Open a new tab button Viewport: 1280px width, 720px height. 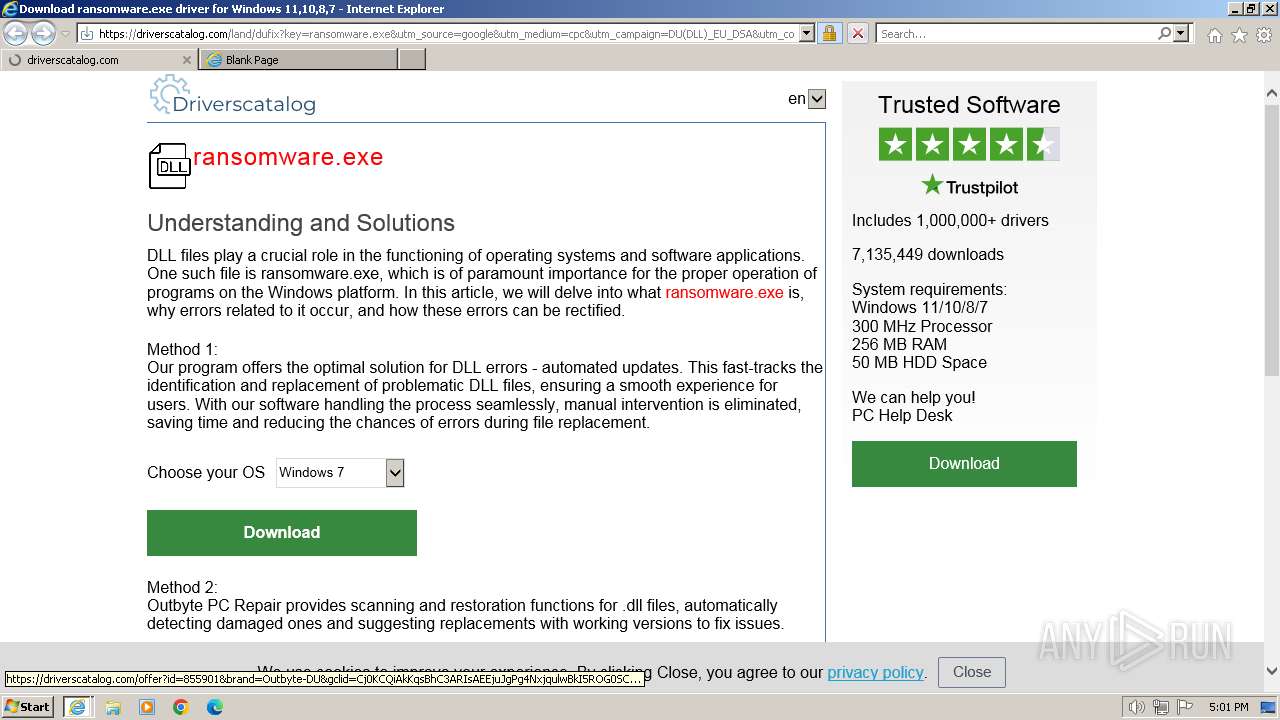click(412, 60)
